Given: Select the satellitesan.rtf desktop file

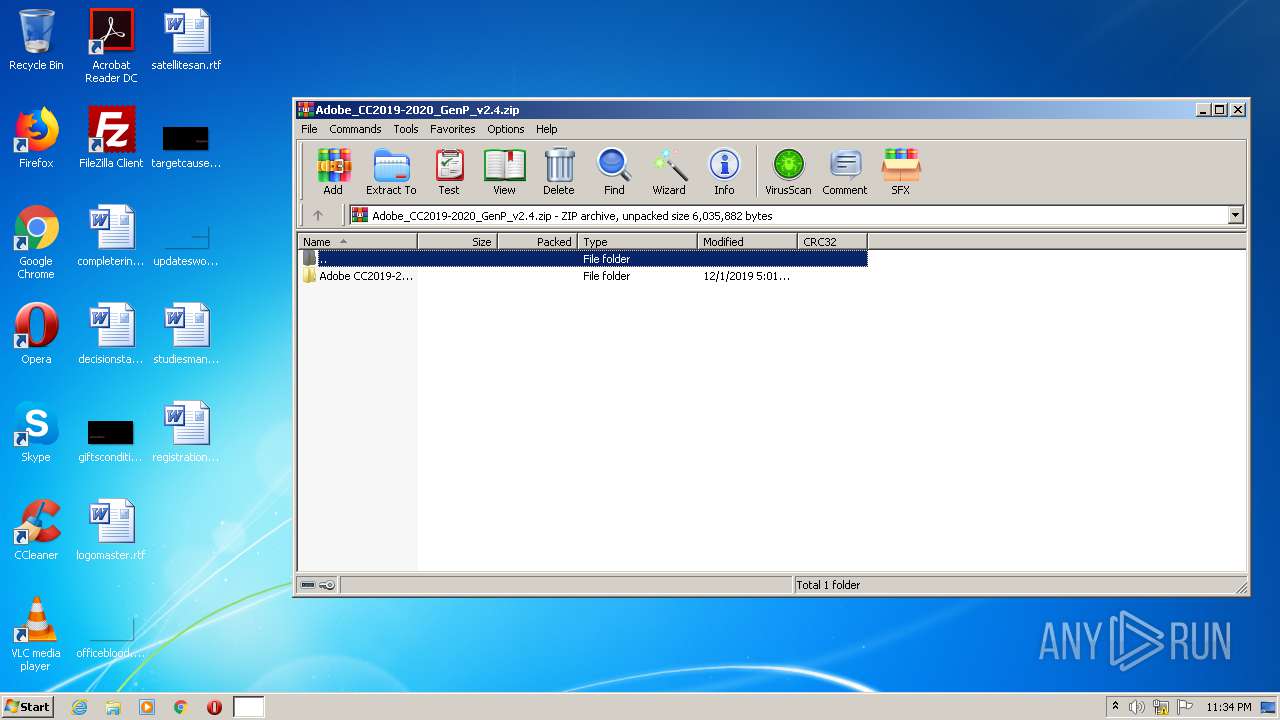Looking at the screenshot, I should point(186,40).
